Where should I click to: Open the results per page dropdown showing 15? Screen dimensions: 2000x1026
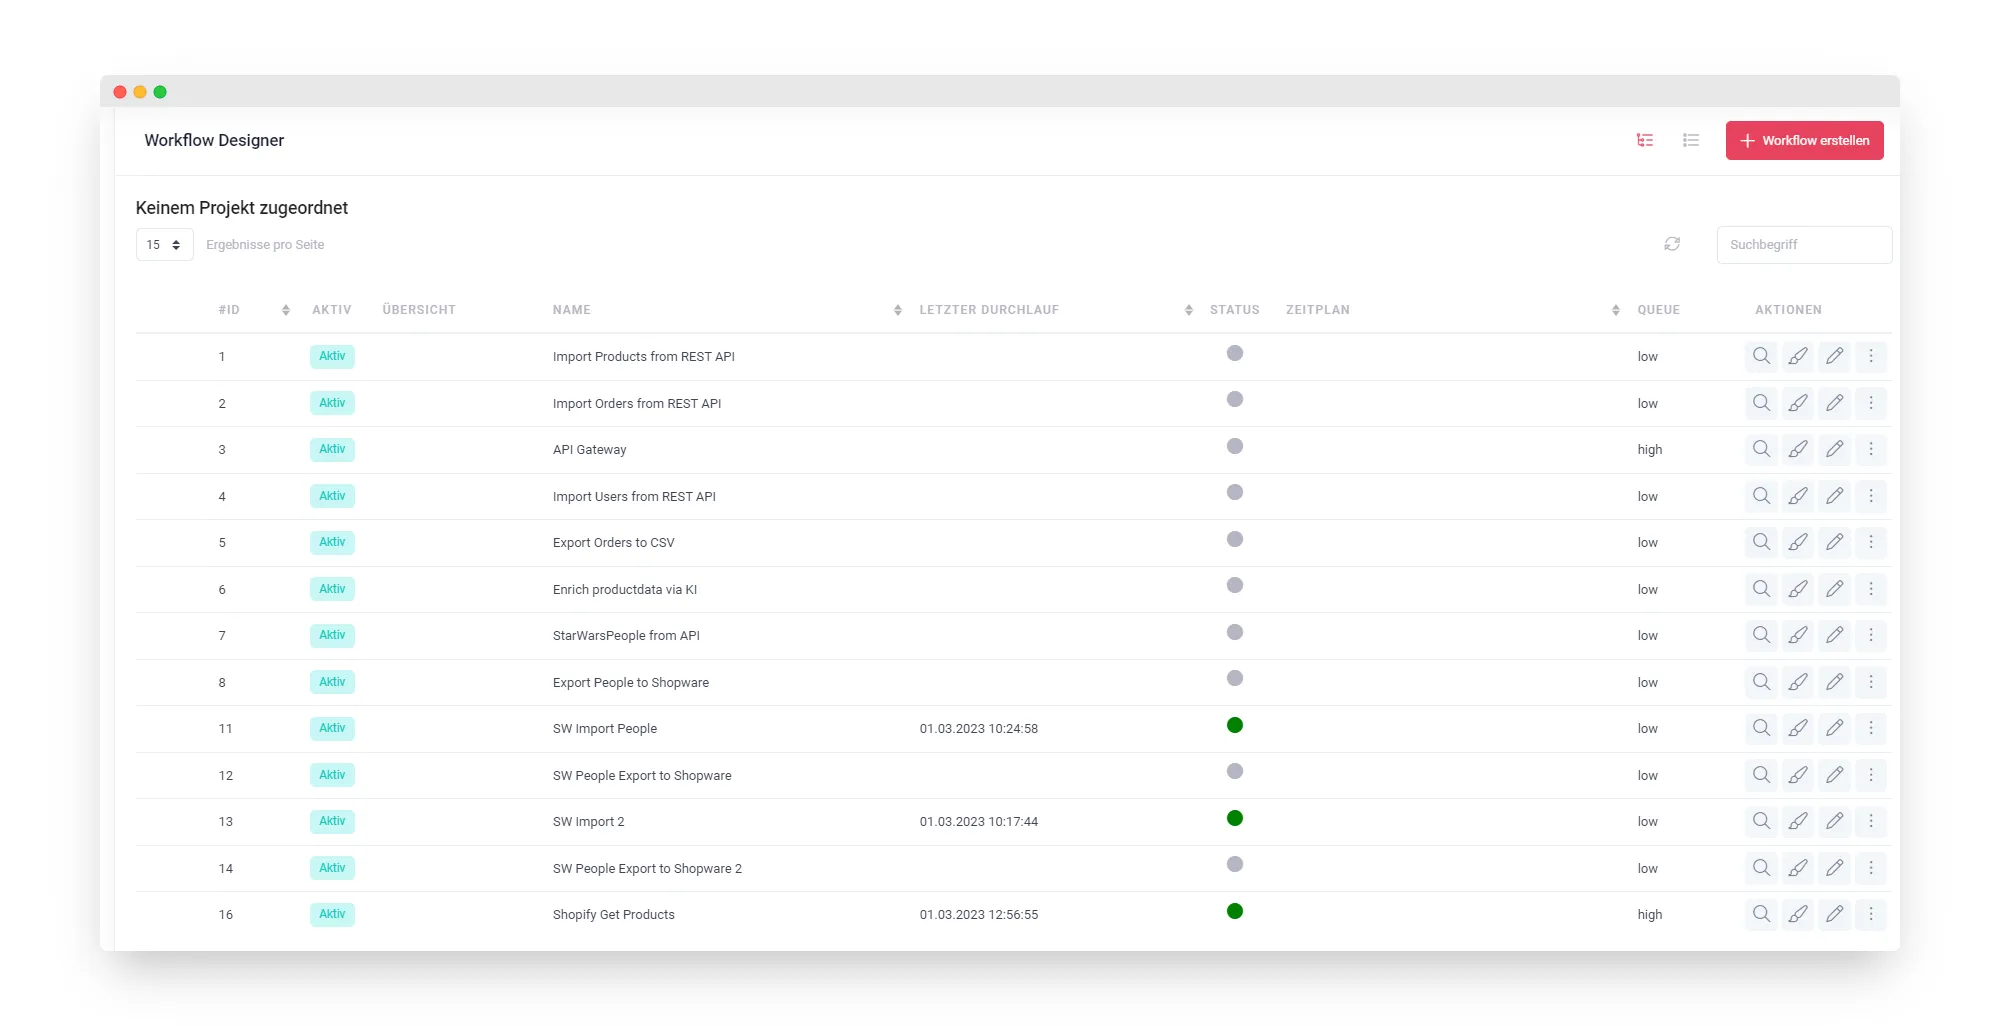pos(164,245)
